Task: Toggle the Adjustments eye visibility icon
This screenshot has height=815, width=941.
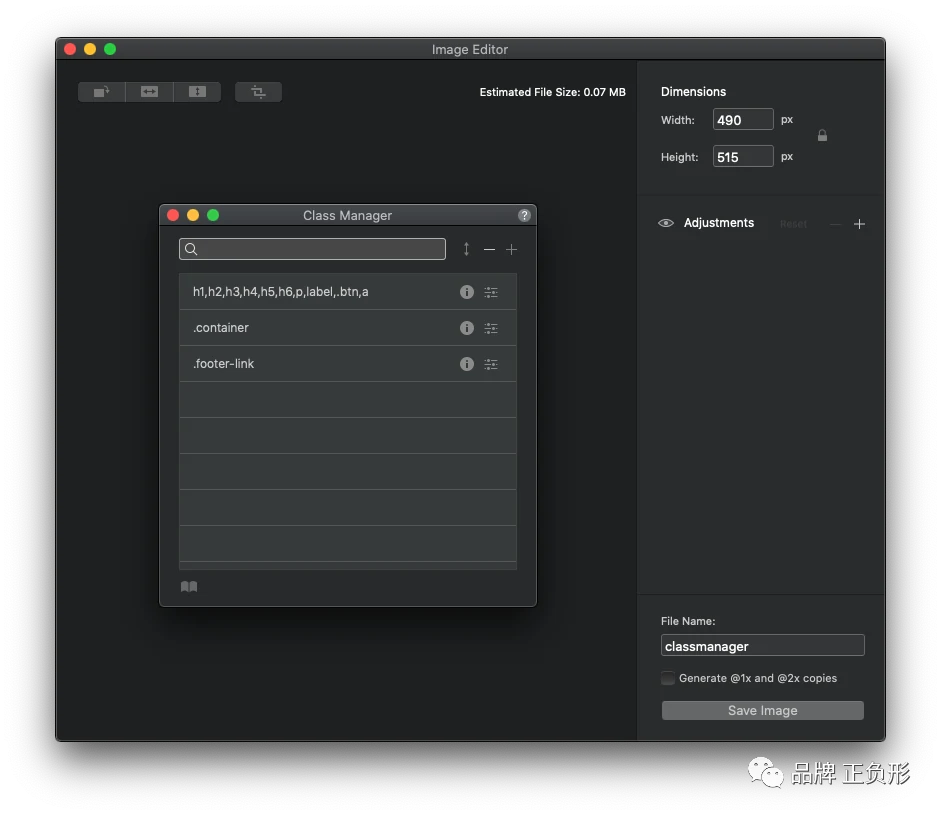Action: (x=666, y=223)
